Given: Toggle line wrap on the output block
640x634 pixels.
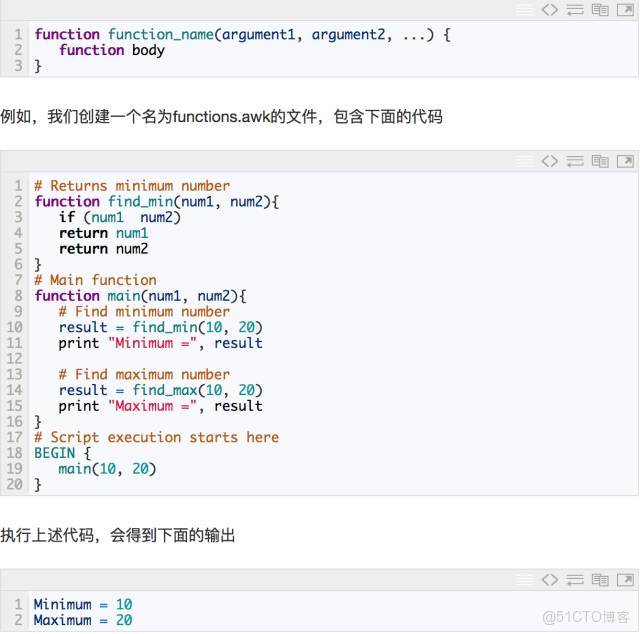Looking at the screenshot, I should 575,580.
